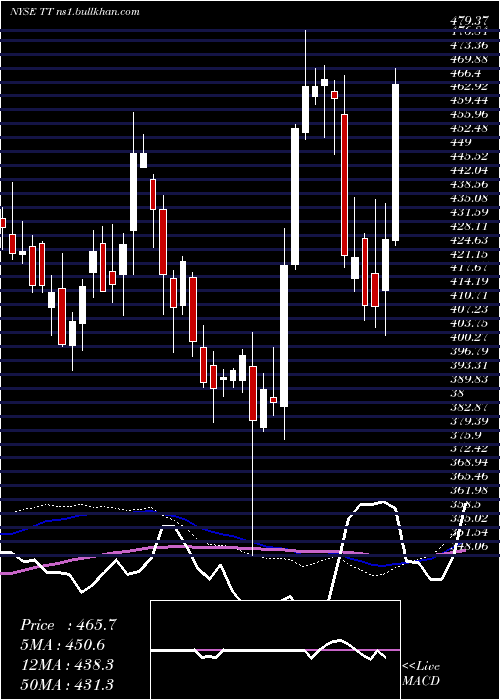Click the 396.79 price axis label
Screen dimensions: 500x700
(470, 351)
